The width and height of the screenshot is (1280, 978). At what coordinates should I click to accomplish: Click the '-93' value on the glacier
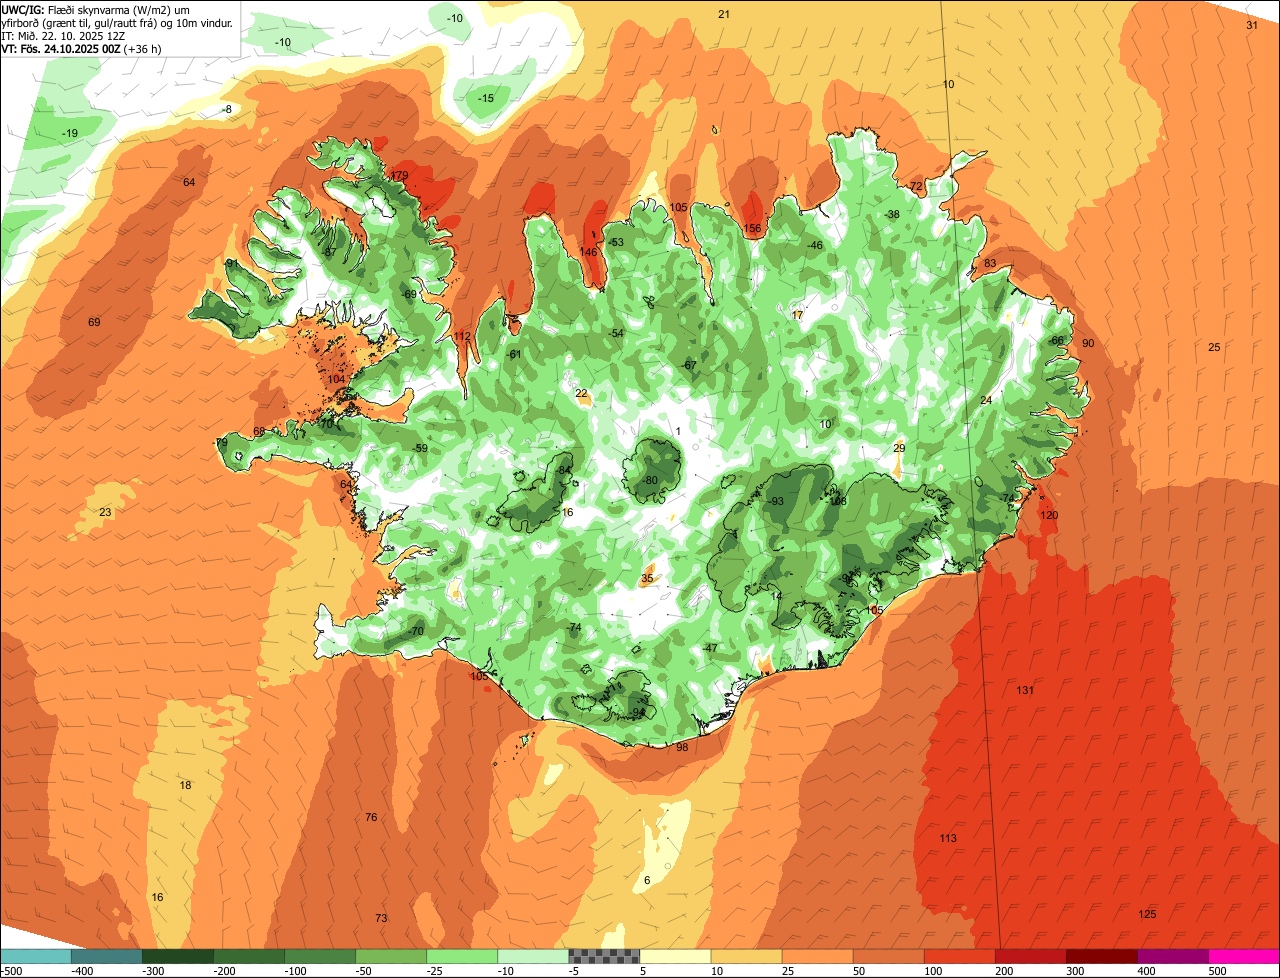pyautogui.click(x=776, y=502)
